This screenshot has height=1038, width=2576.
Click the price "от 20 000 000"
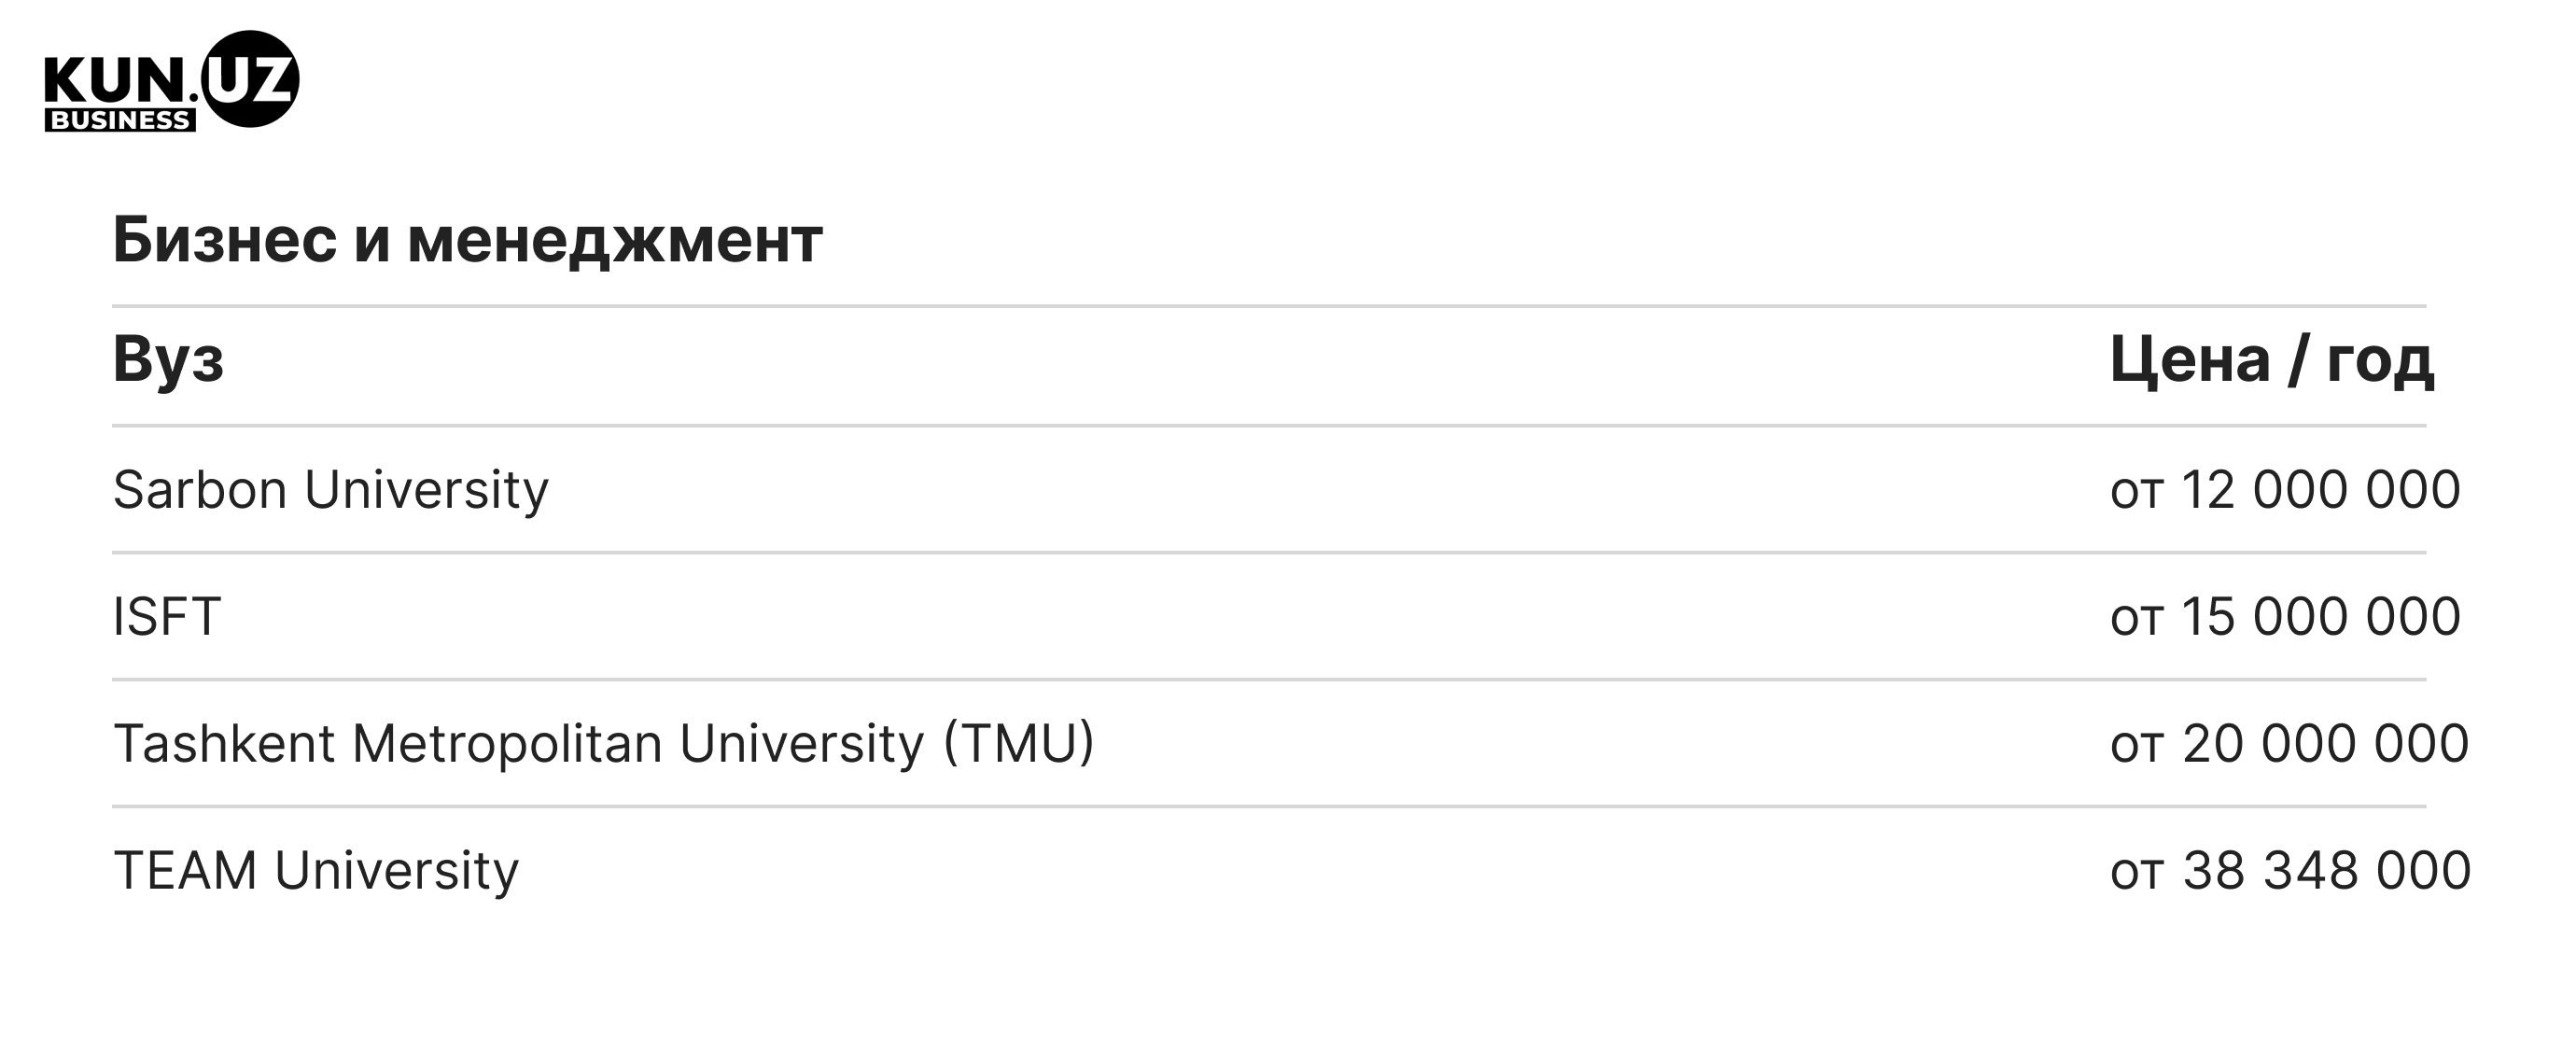(x=2289, y=744)
